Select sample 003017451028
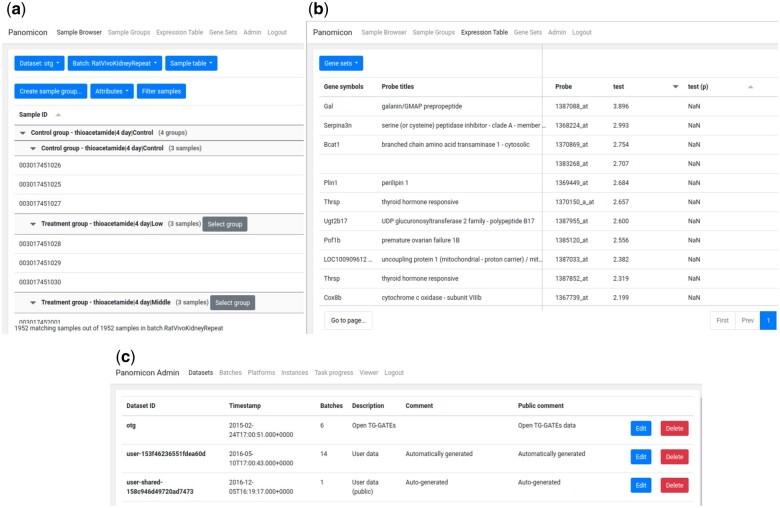The image size is (780, 508). click(x=40, y=244)
